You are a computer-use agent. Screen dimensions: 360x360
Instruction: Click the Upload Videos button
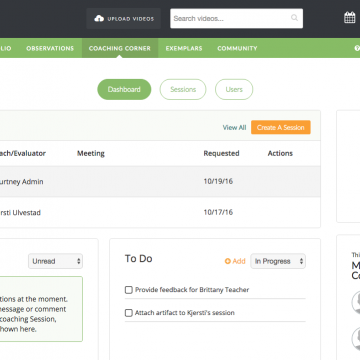click(124, 19)
